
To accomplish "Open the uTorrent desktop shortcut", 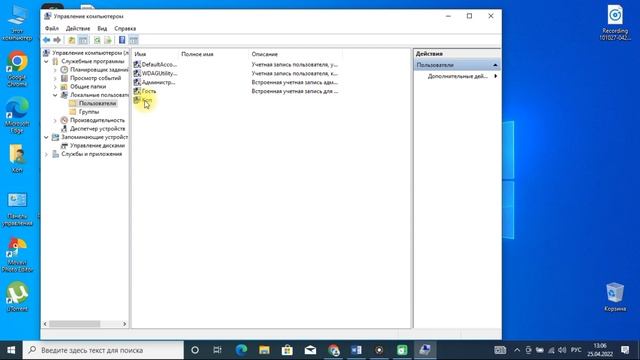I will tap(17, 296).
